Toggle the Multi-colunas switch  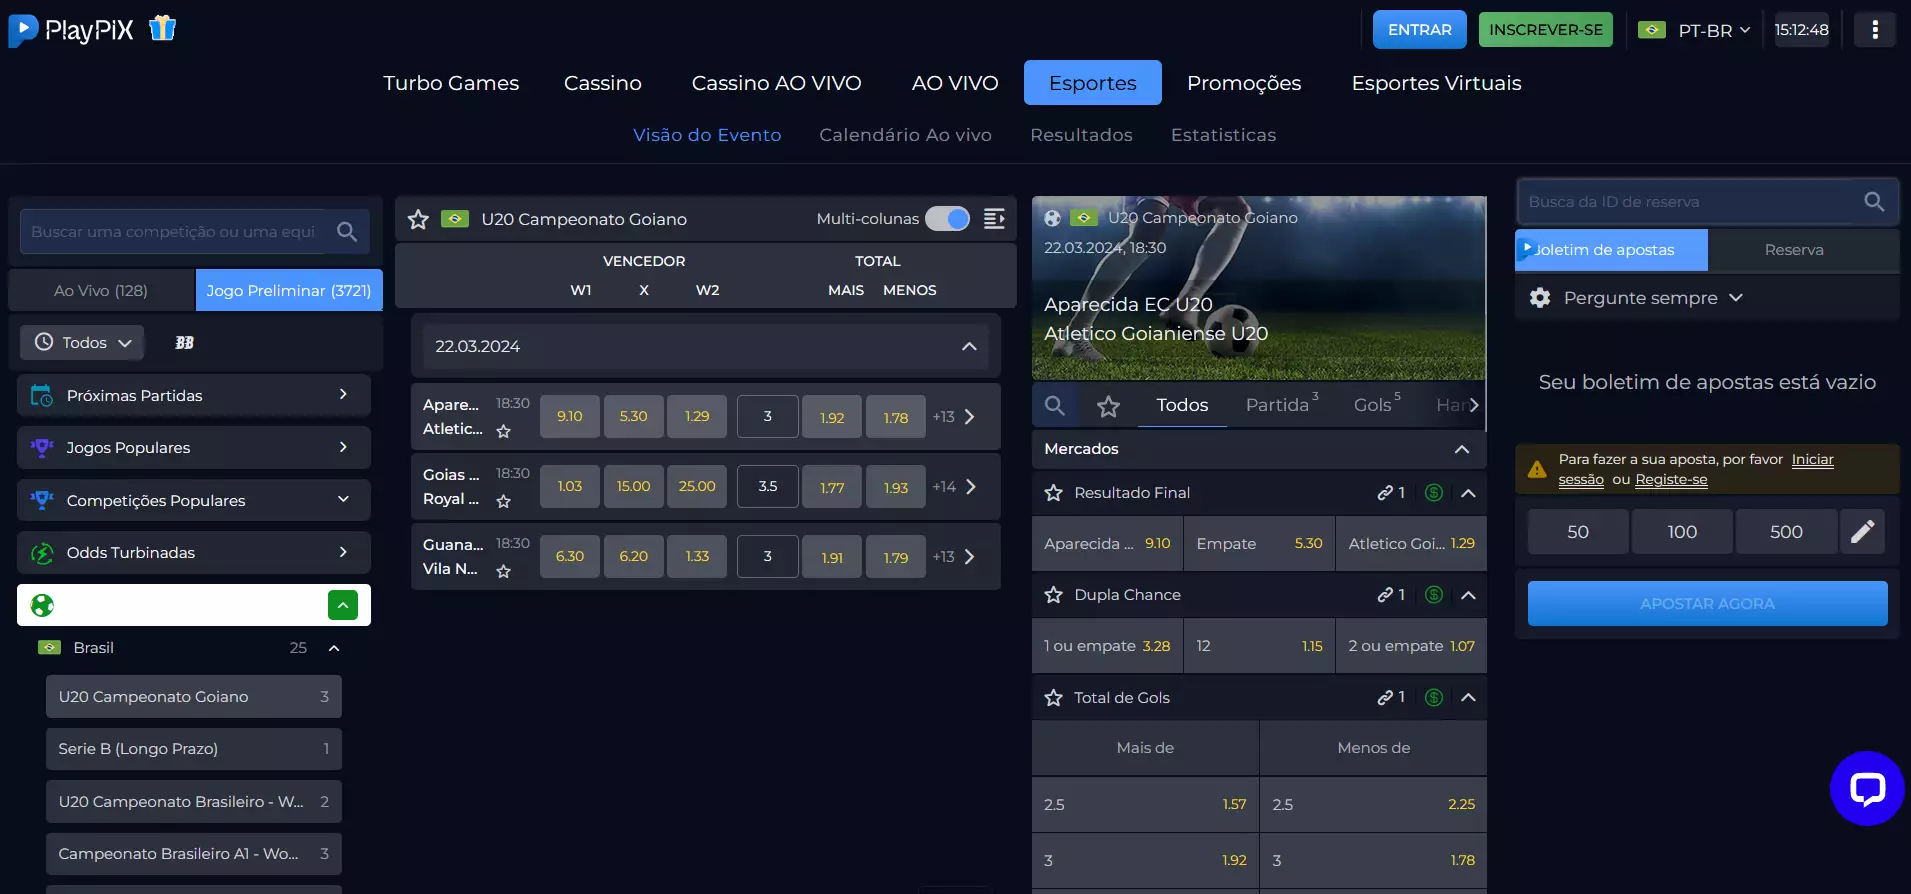[x=947, y=219]
